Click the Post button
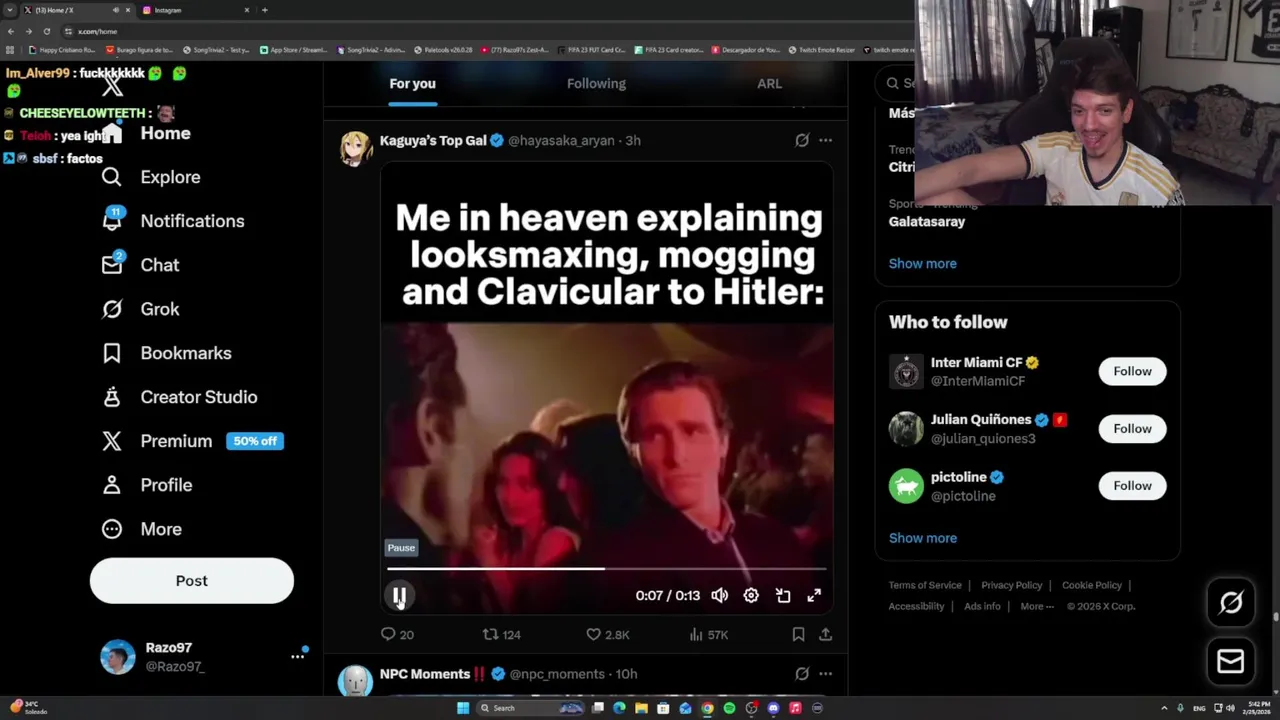Image resolution: width=1280 pixels, height=720 pixels. (192, 581)
